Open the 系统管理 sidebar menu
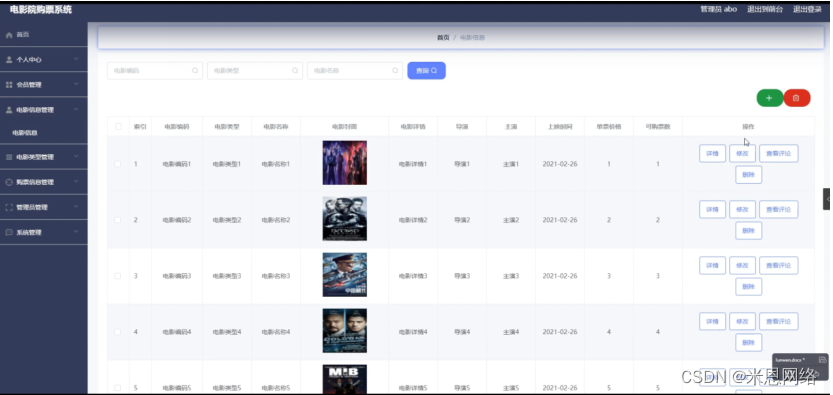833x395 pixels. (x=44, y=233)
